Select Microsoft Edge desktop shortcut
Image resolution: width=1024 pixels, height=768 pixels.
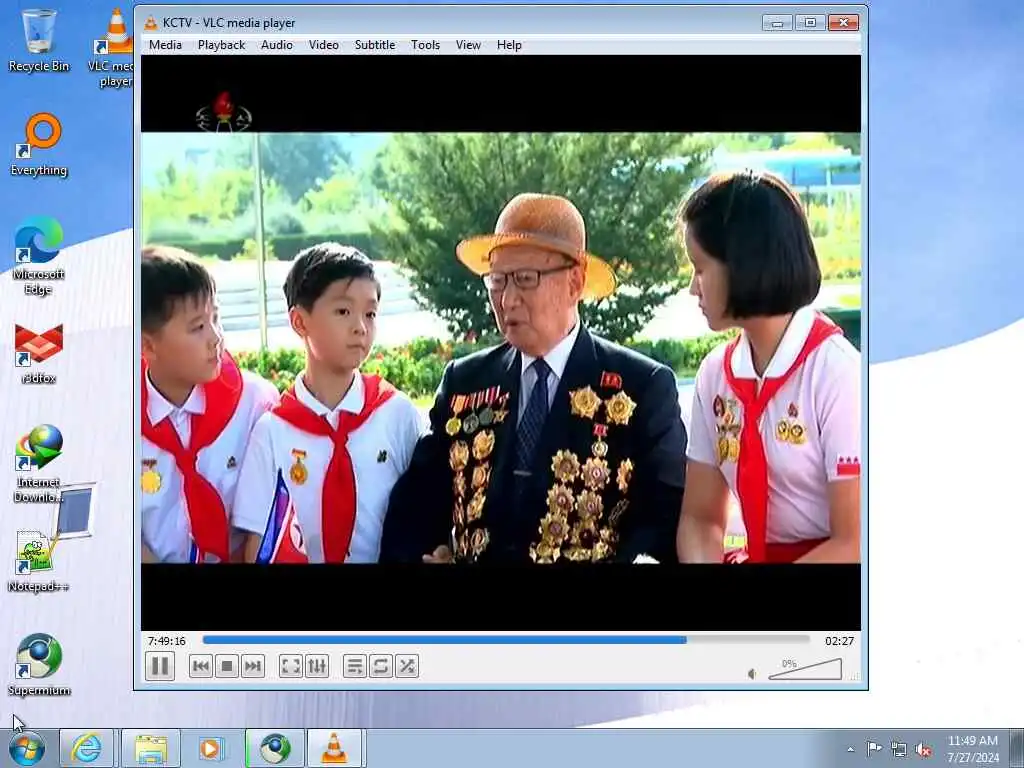coord(39,255)
